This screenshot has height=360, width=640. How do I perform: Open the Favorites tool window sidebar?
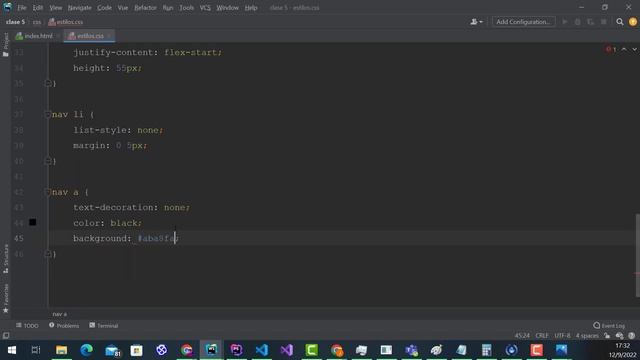(5, 298)
